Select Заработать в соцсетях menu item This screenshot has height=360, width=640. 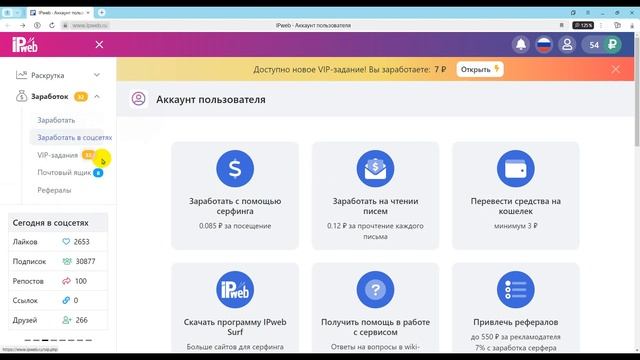(x=74, y=138)
